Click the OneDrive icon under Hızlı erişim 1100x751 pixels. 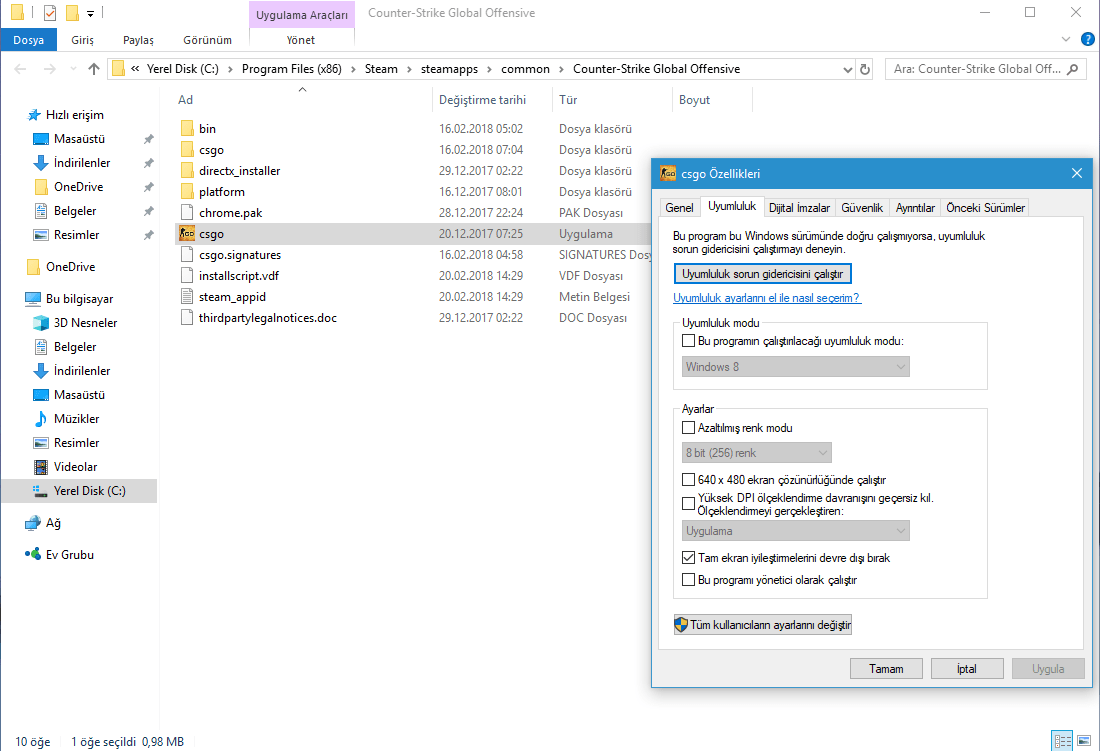[41, 187]
